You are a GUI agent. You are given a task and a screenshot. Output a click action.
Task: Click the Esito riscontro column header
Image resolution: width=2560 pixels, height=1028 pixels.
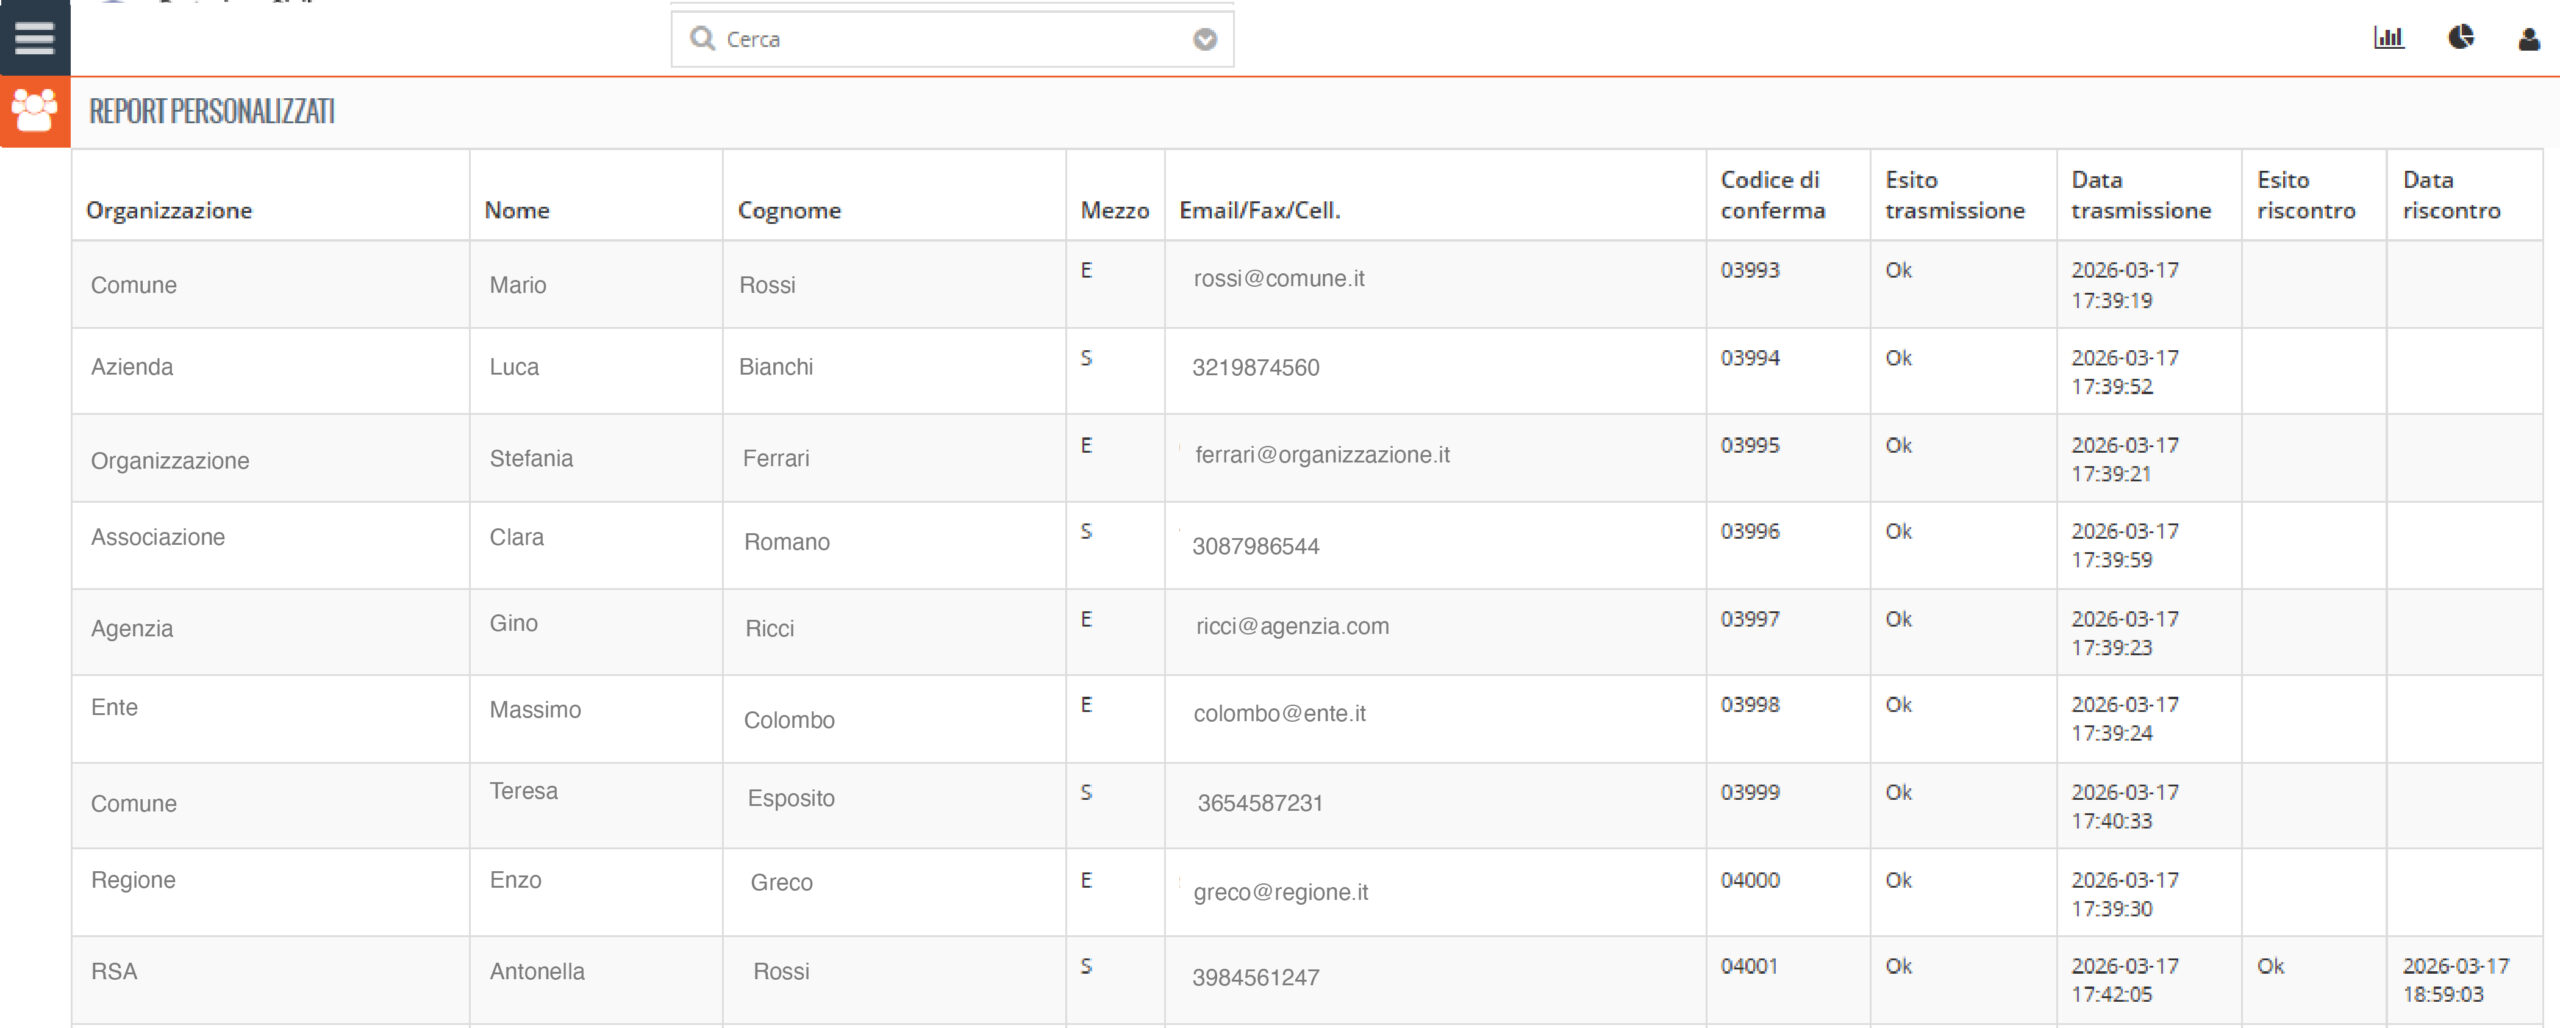2305,195
